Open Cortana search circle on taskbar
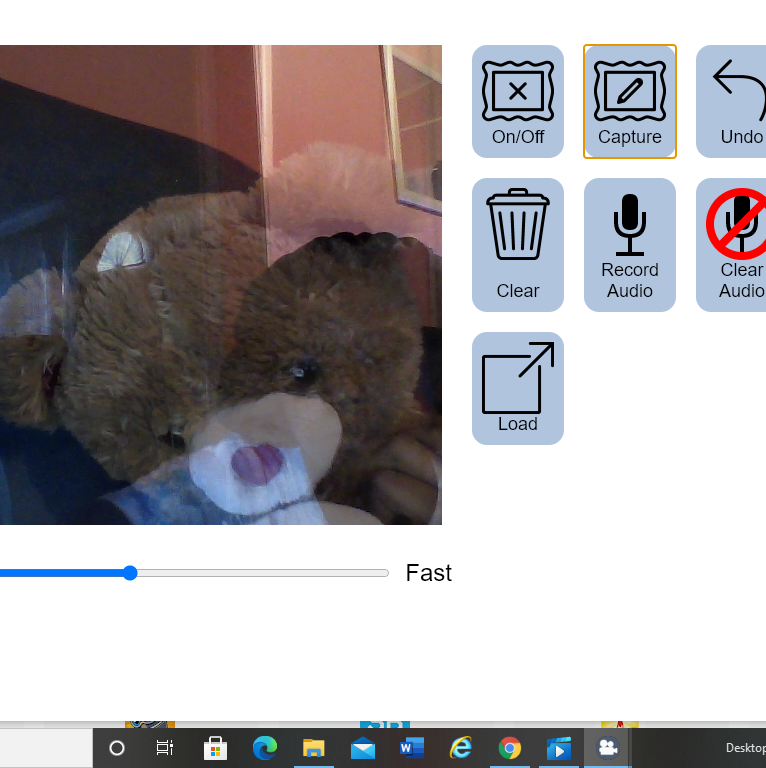 (117, 748)
